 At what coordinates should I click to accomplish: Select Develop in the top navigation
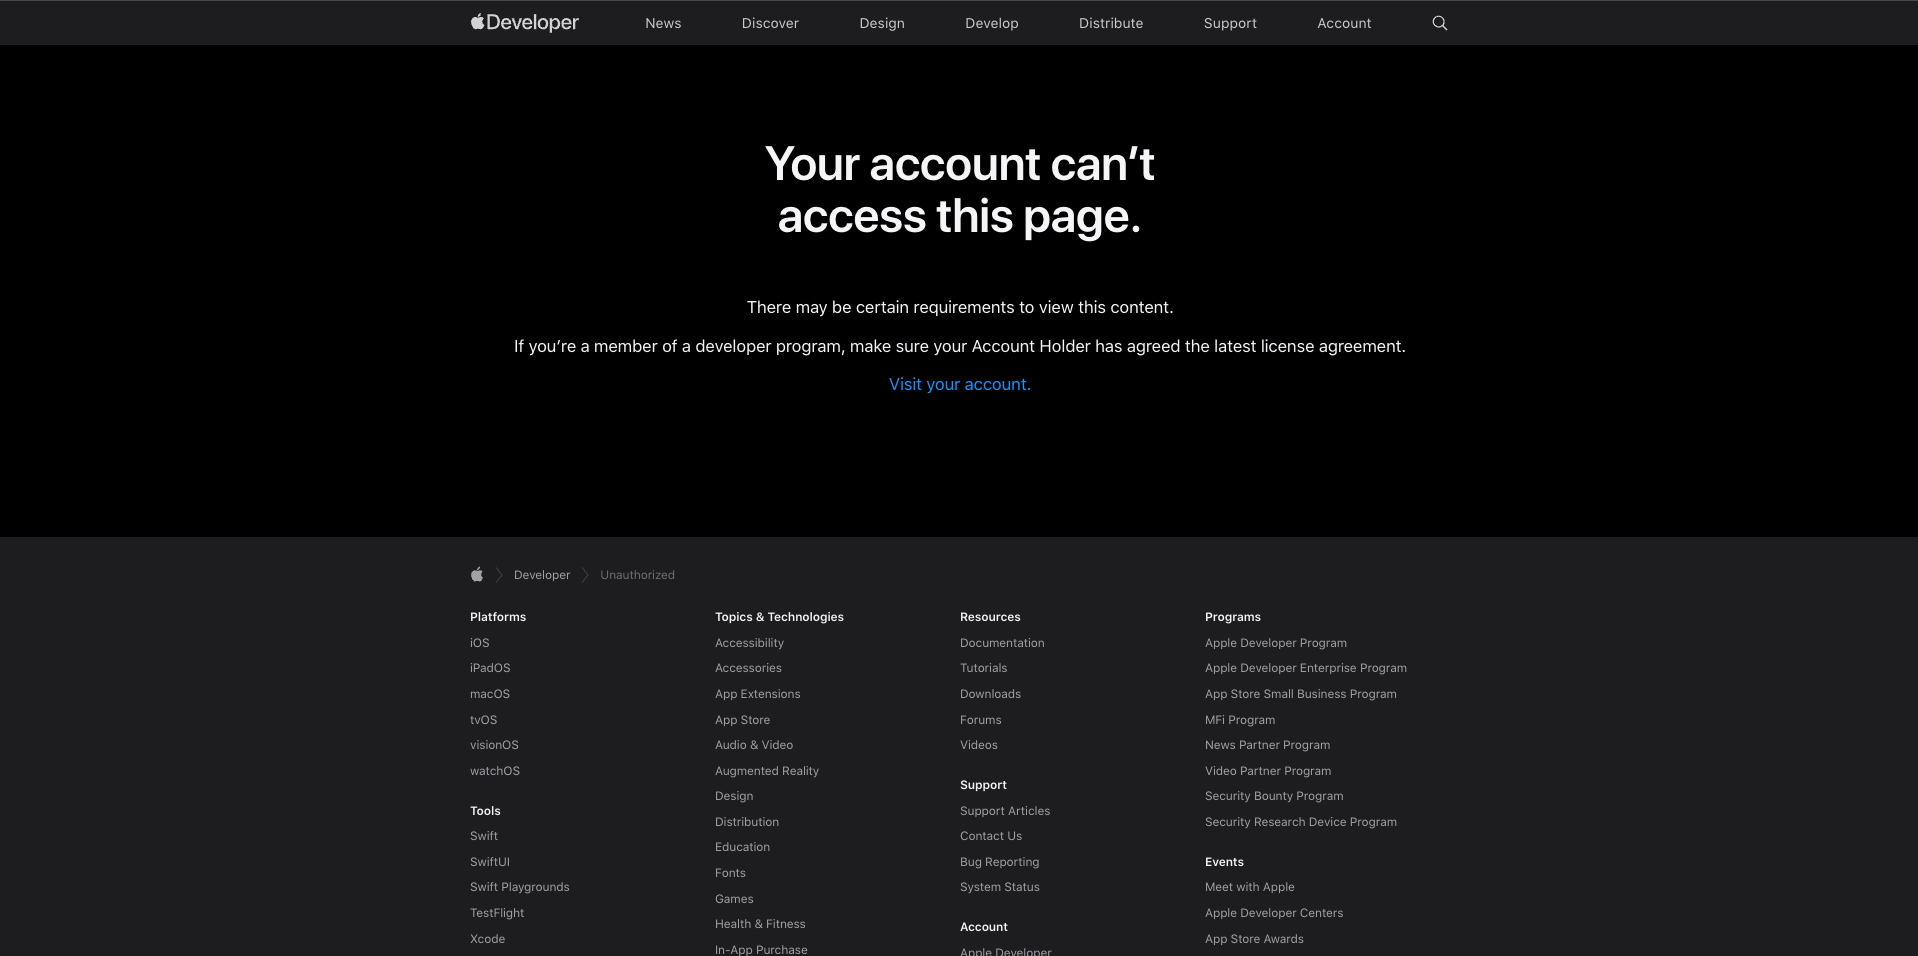[x=992, y=23]
